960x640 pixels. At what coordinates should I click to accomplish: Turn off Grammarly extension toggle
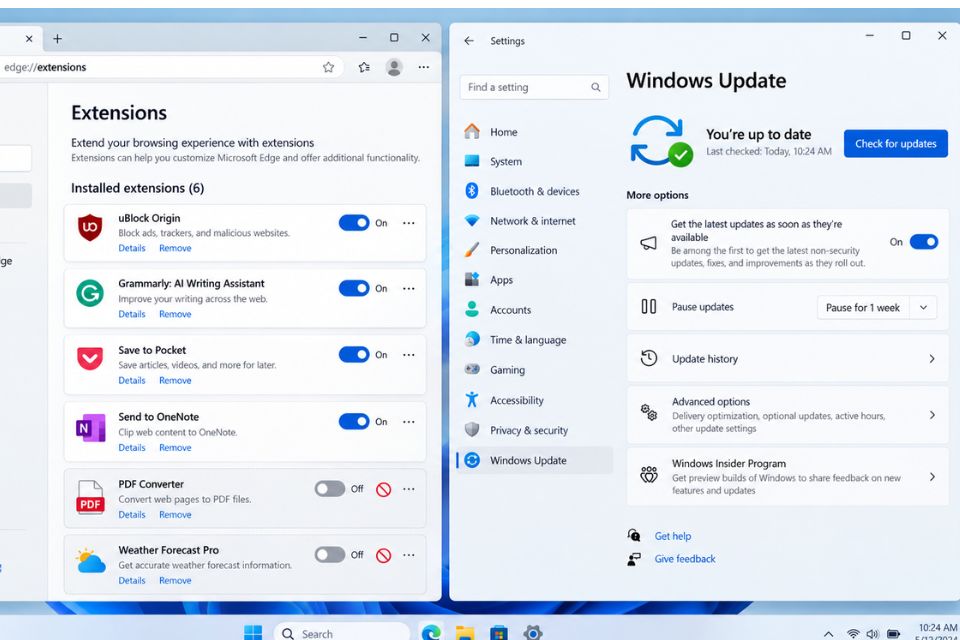pyautogui.click(x=354, y=288)
